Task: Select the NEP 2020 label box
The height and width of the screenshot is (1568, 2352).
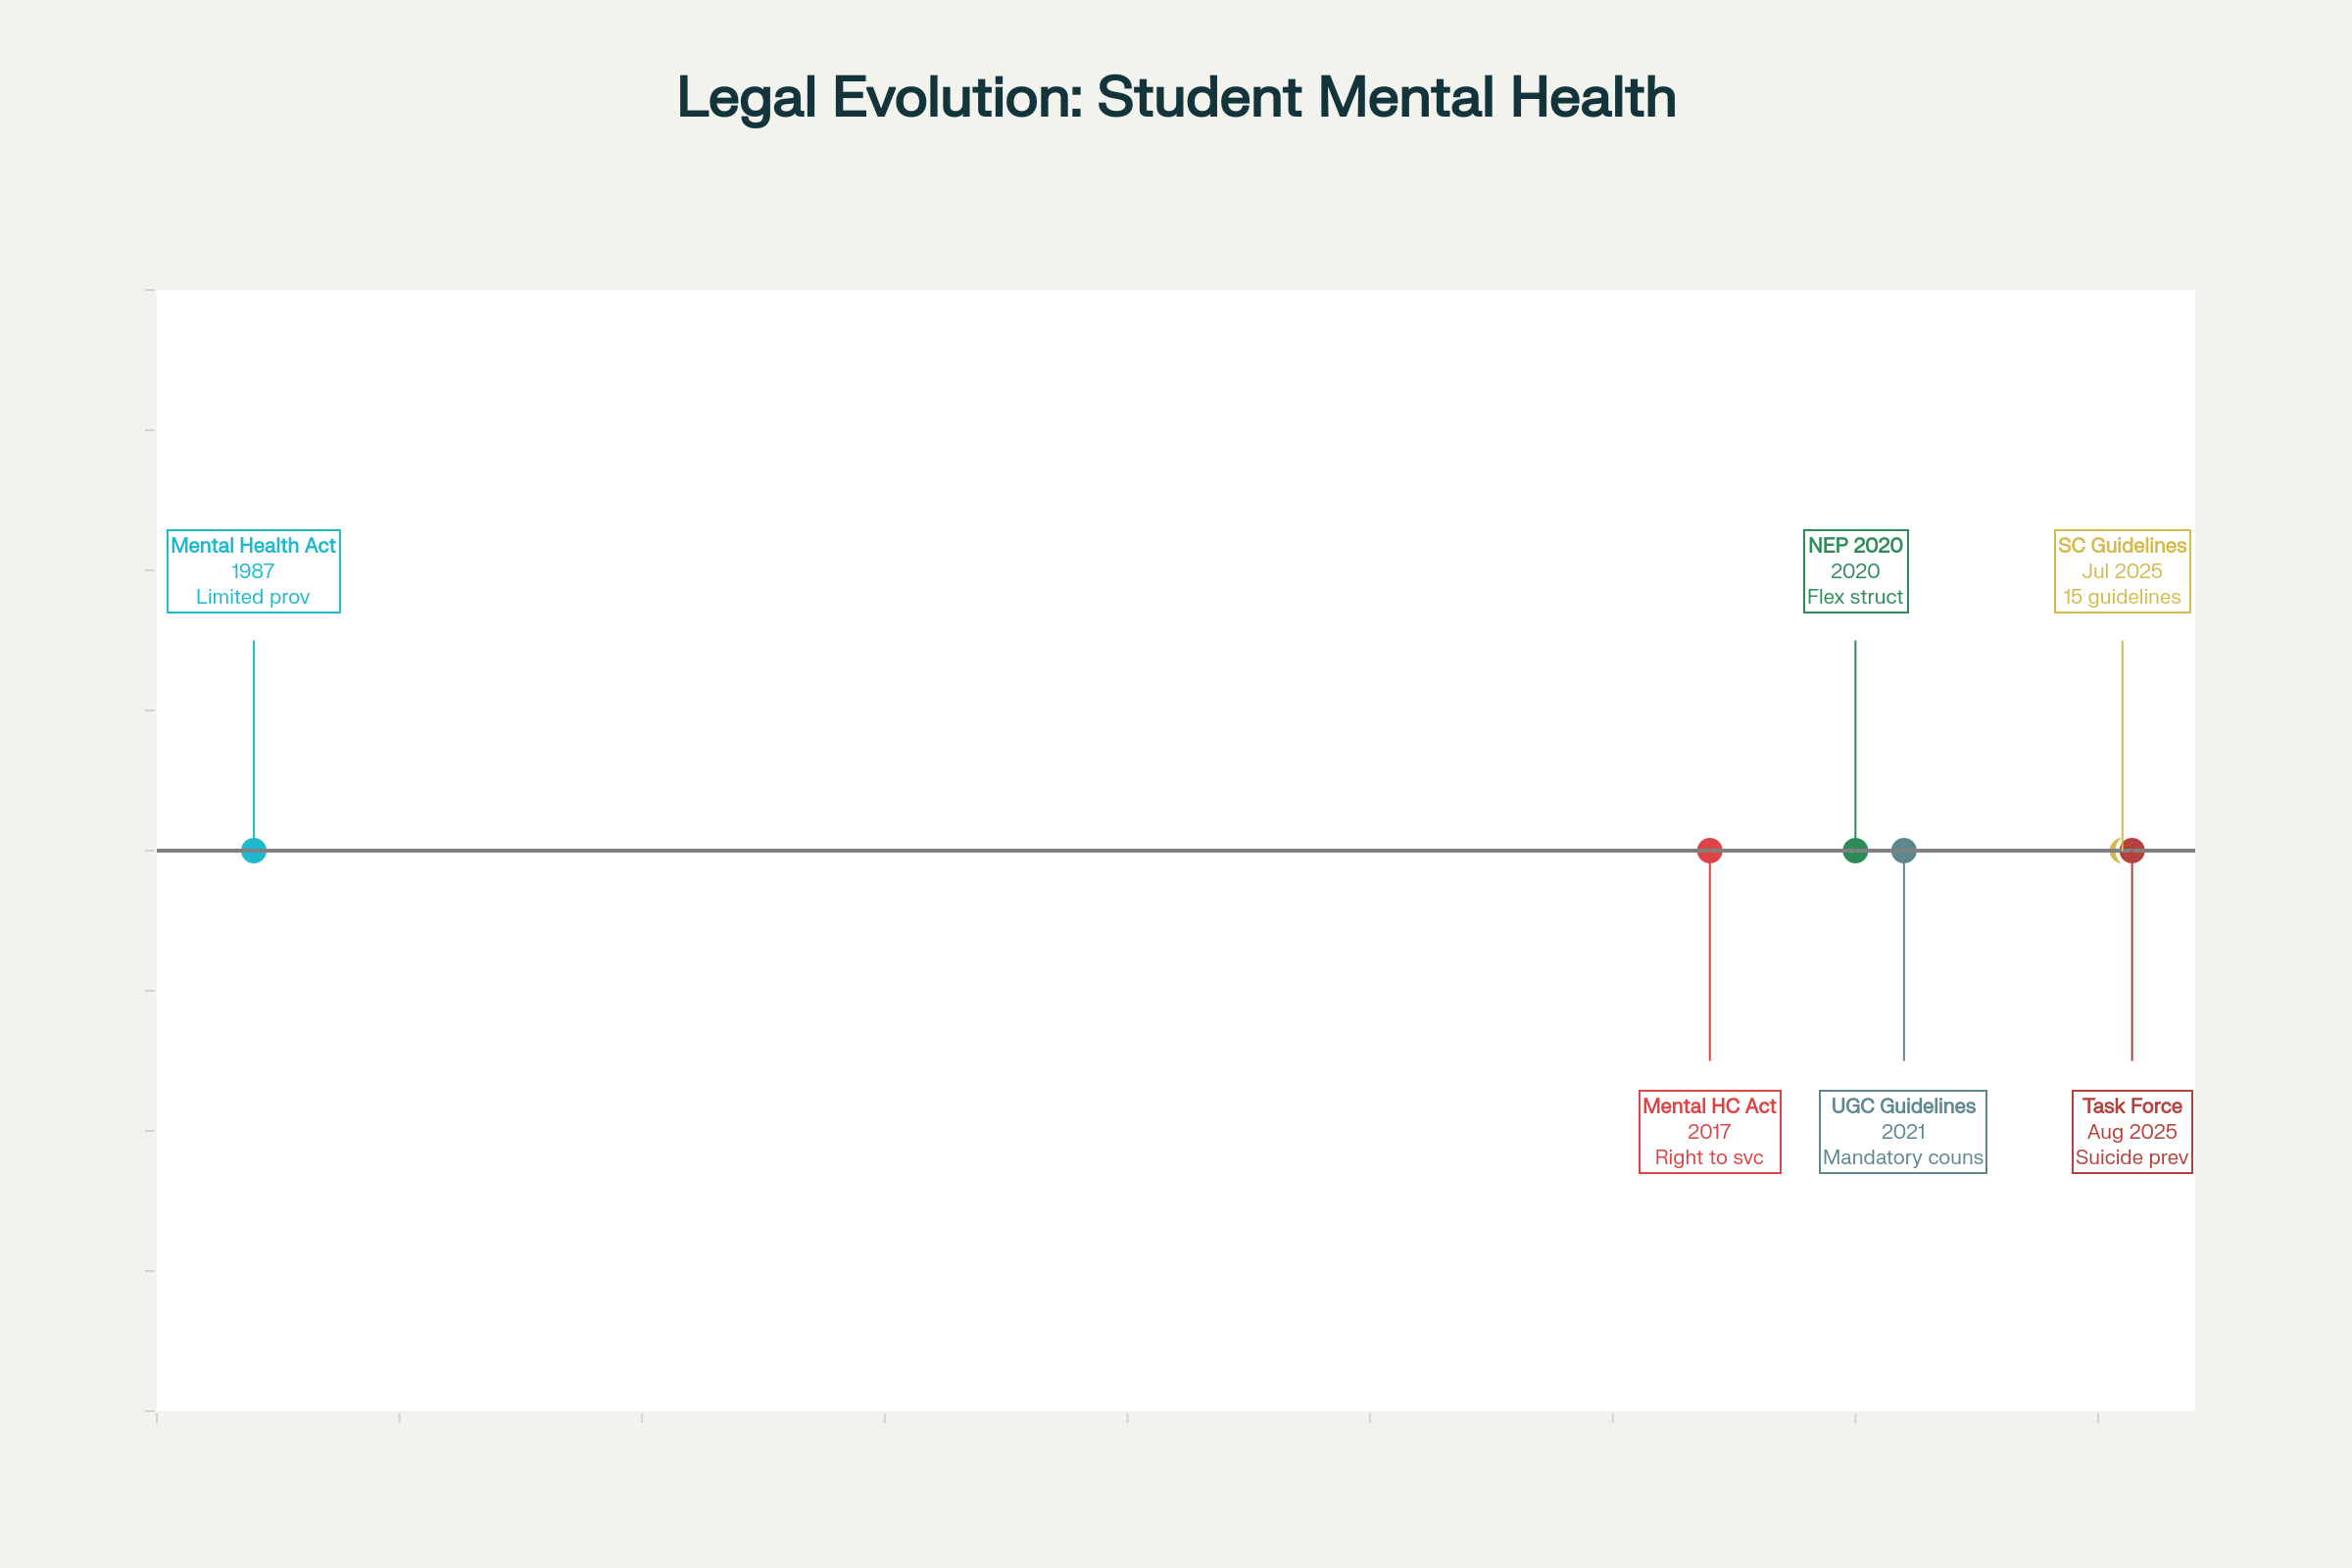Action: click(x=1855, y=571)
